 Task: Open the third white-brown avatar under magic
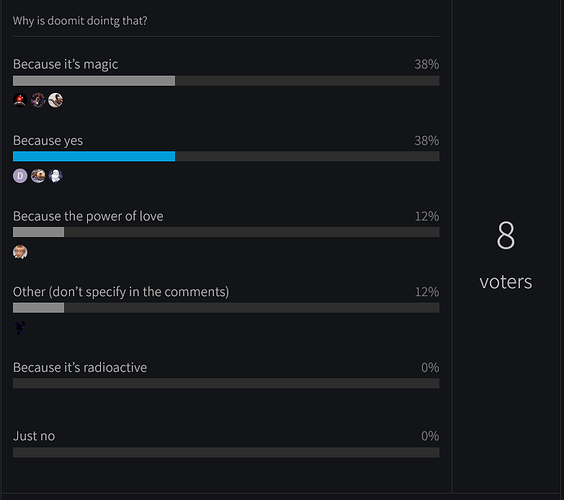pos(55,100)
